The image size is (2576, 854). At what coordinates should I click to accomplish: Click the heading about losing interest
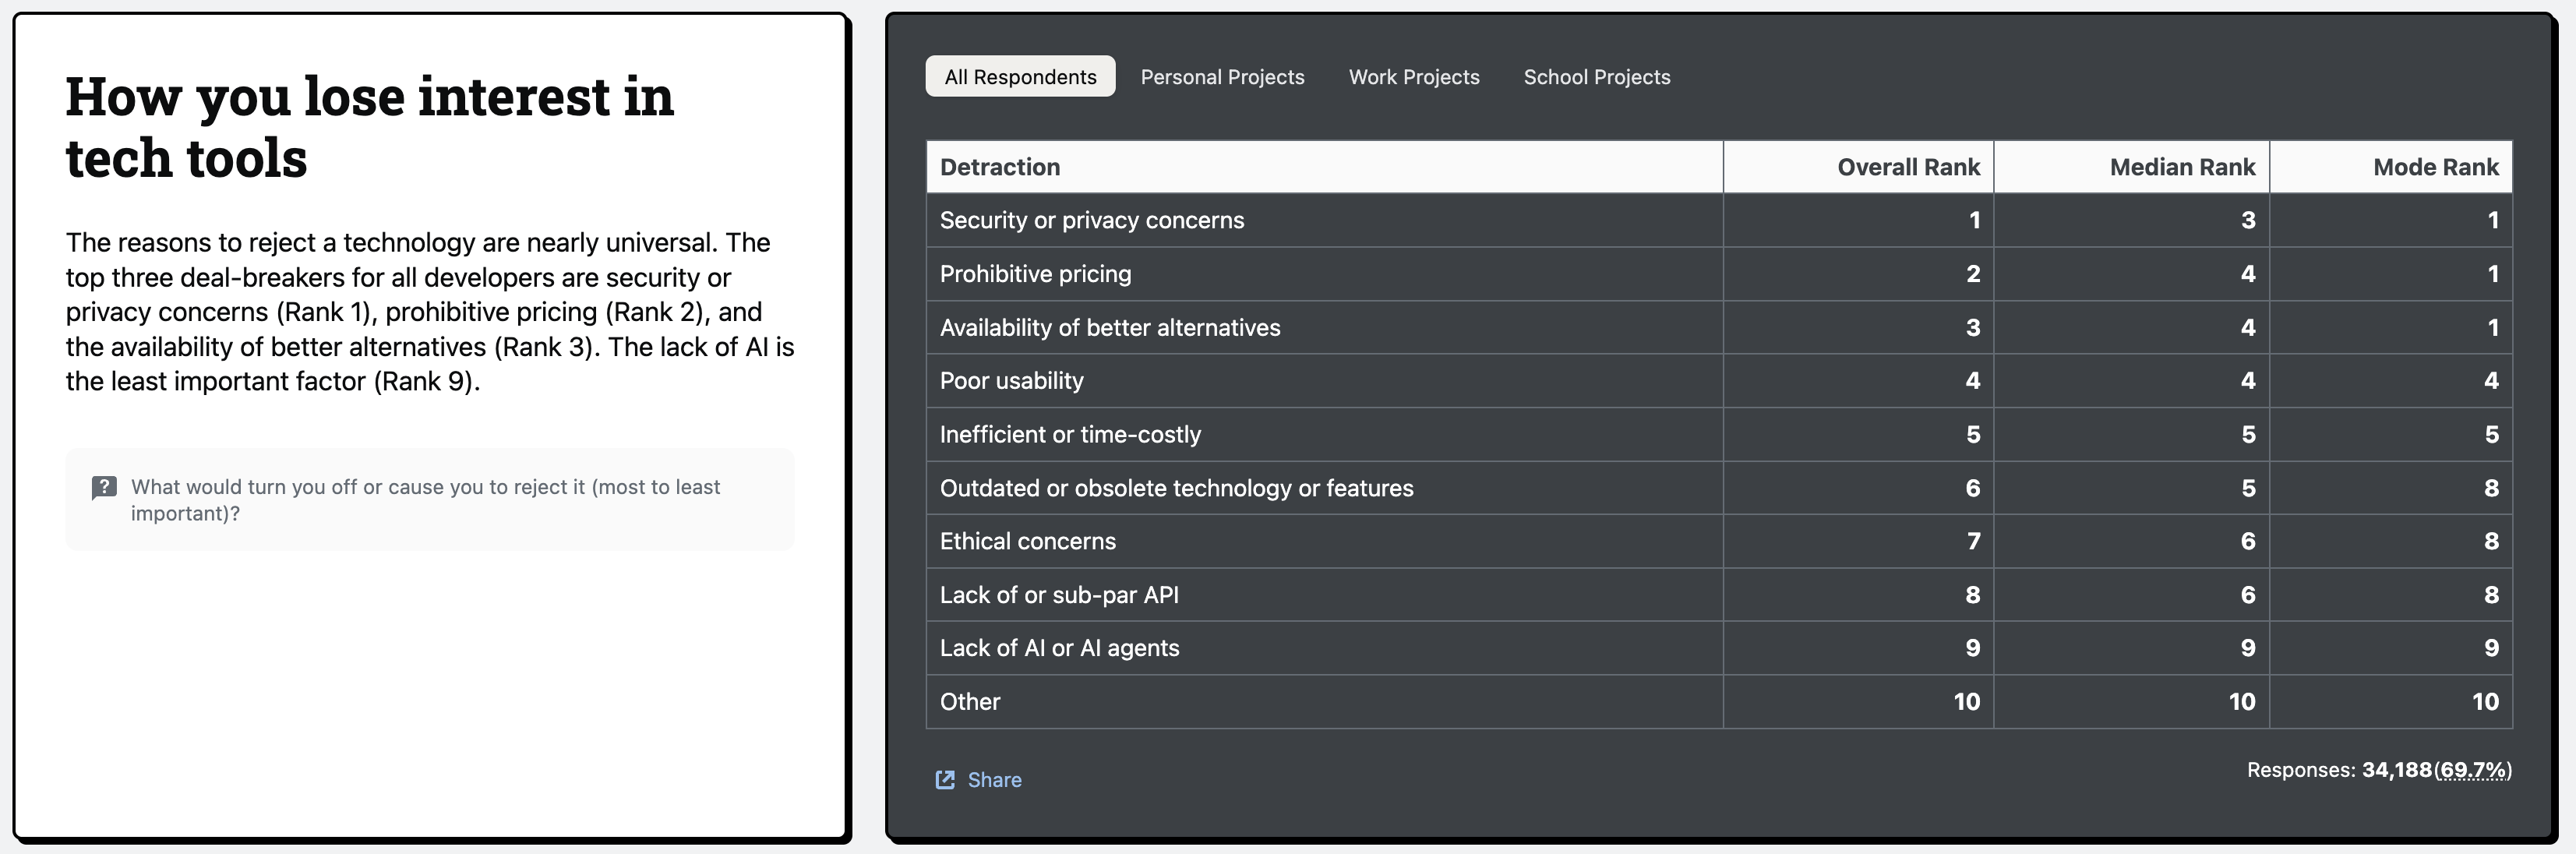tap(370, 127)
